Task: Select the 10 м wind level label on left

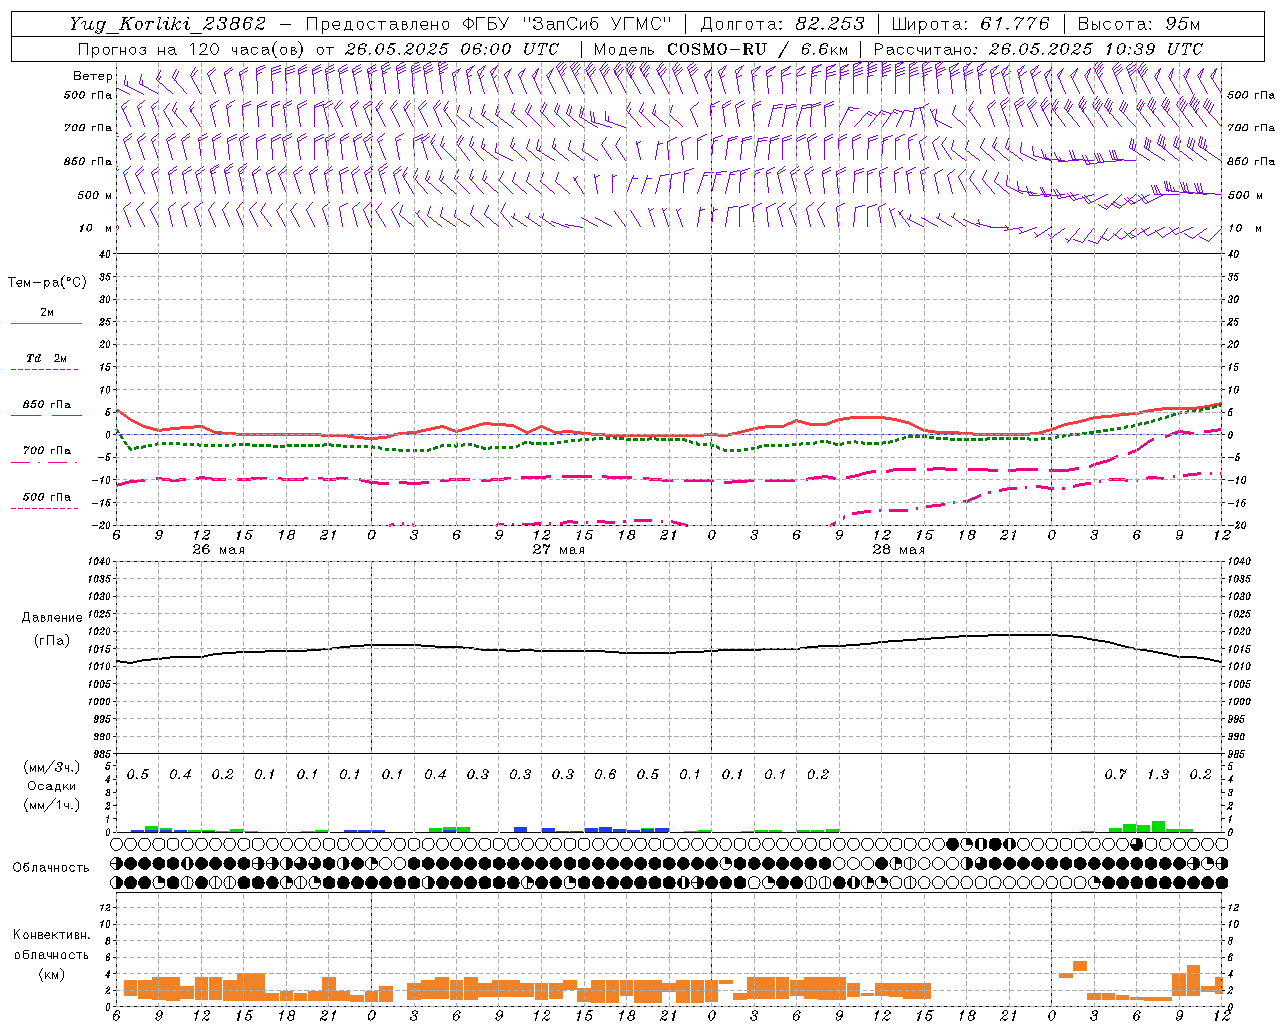Action: 94,229
